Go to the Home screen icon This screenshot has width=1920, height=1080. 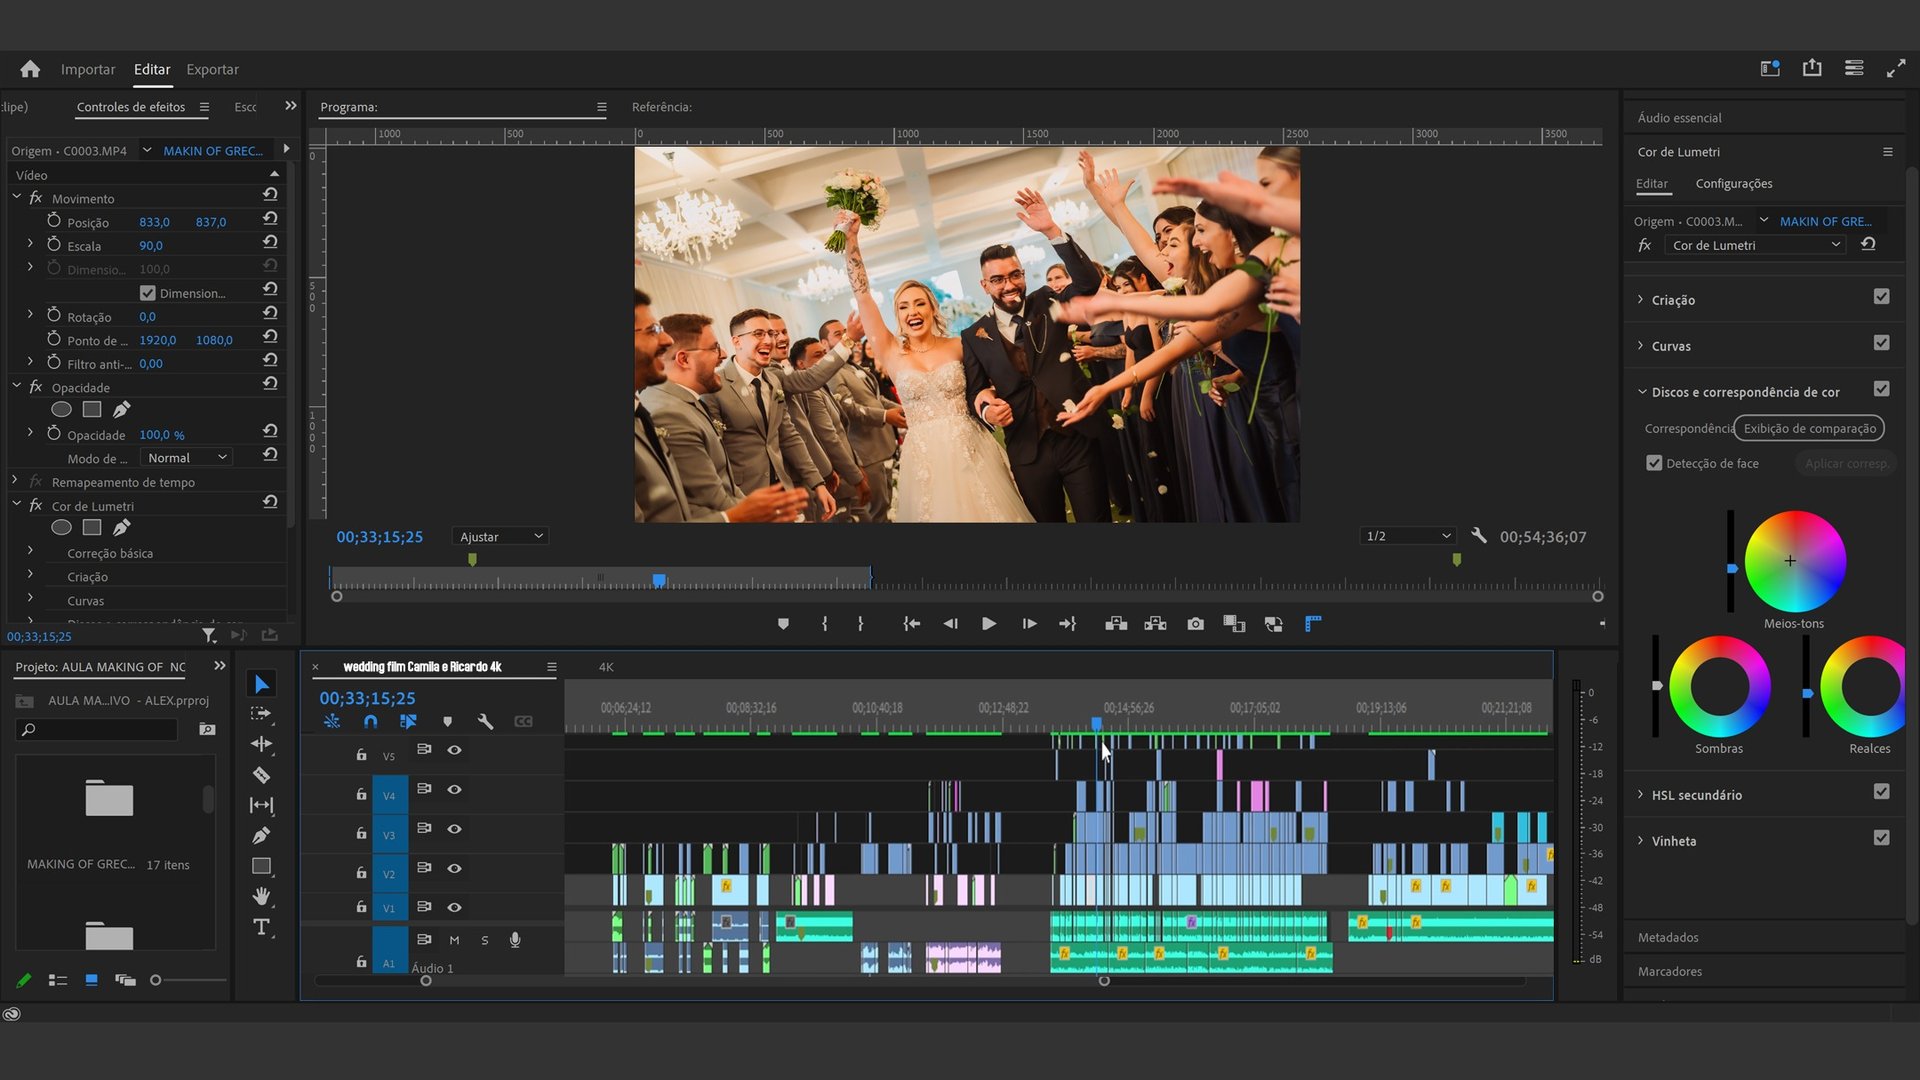point(30,69)
